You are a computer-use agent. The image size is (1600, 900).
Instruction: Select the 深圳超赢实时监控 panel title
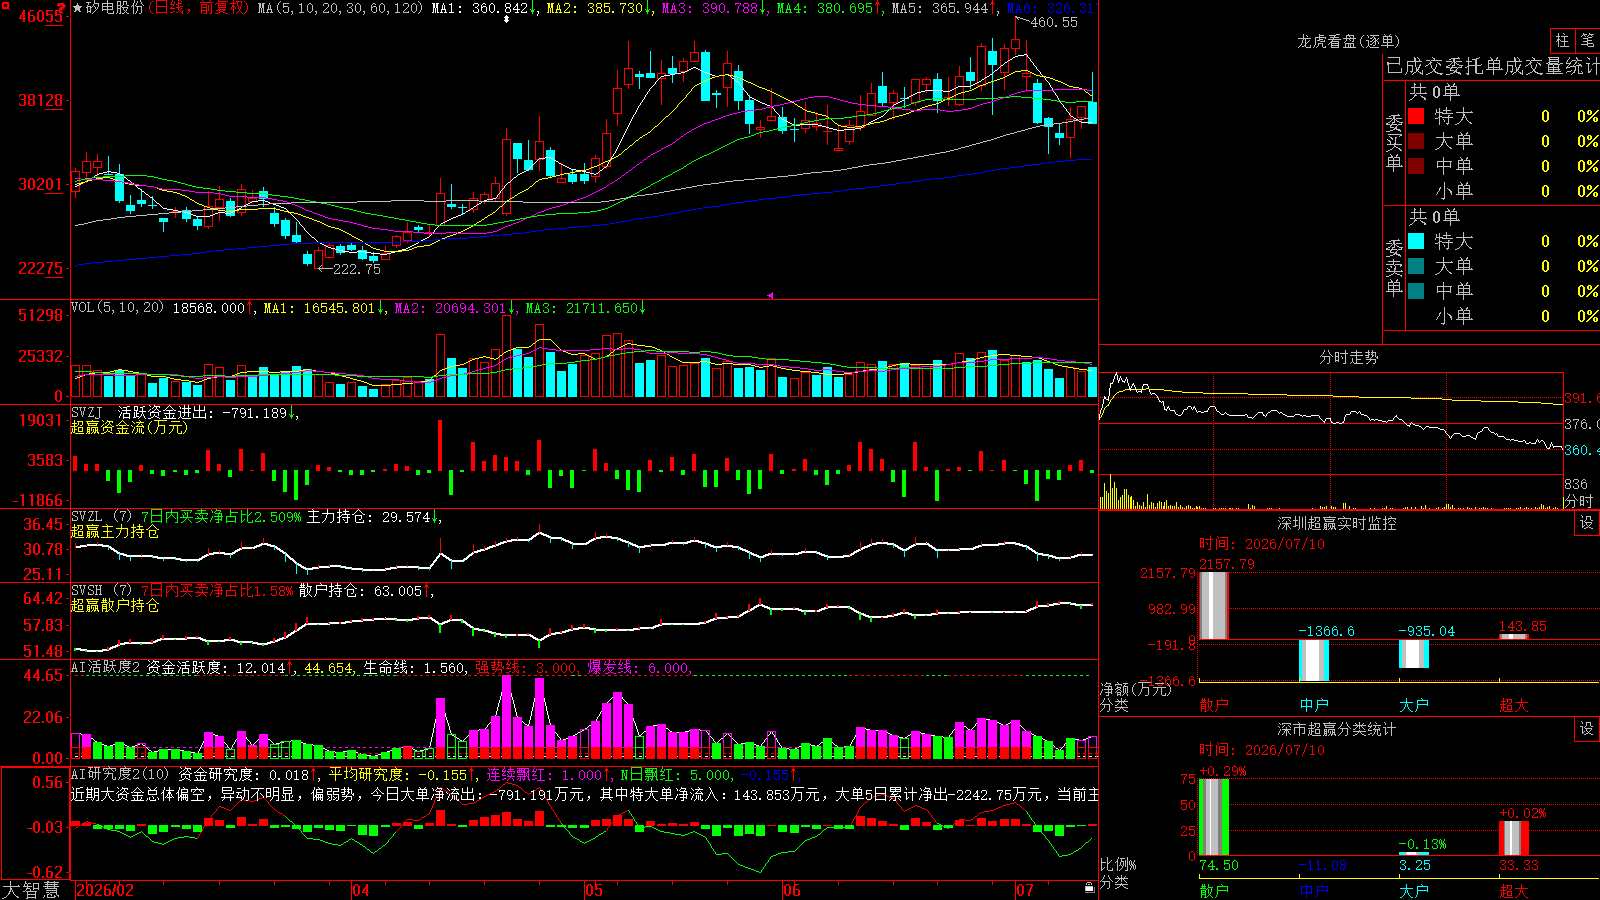[1336, 523]
